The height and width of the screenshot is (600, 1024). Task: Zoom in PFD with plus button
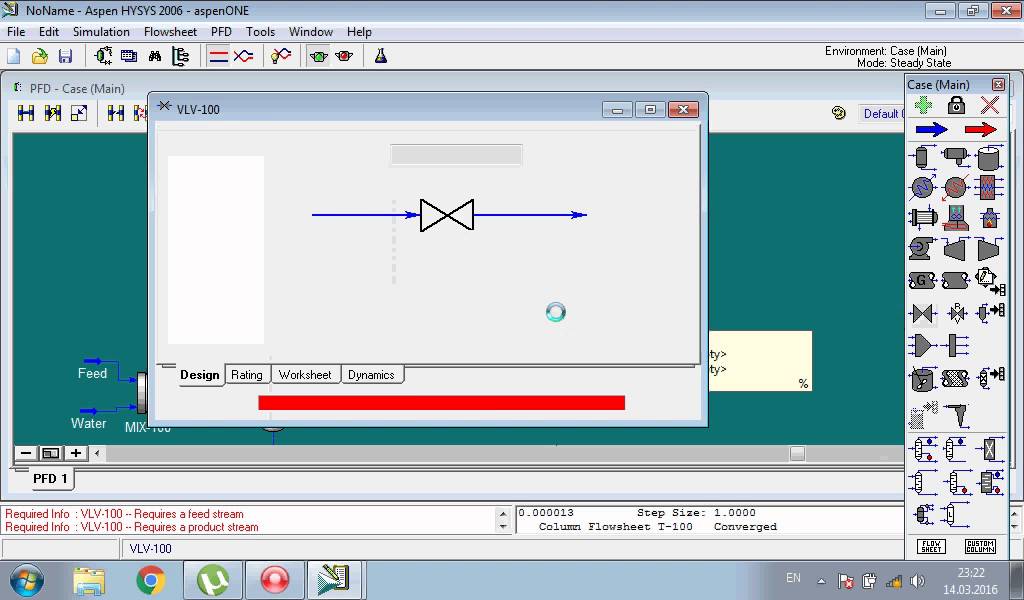76,453
